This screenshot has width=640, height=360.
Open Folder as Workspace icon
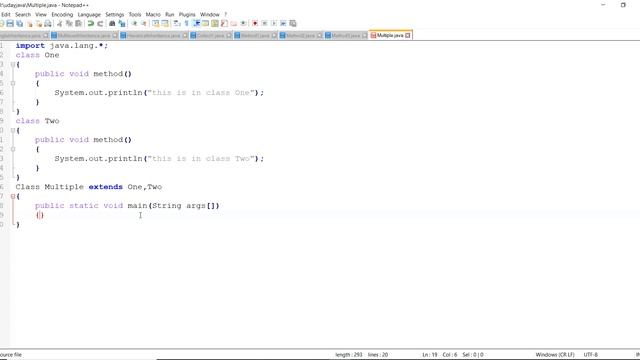[233, 24]
